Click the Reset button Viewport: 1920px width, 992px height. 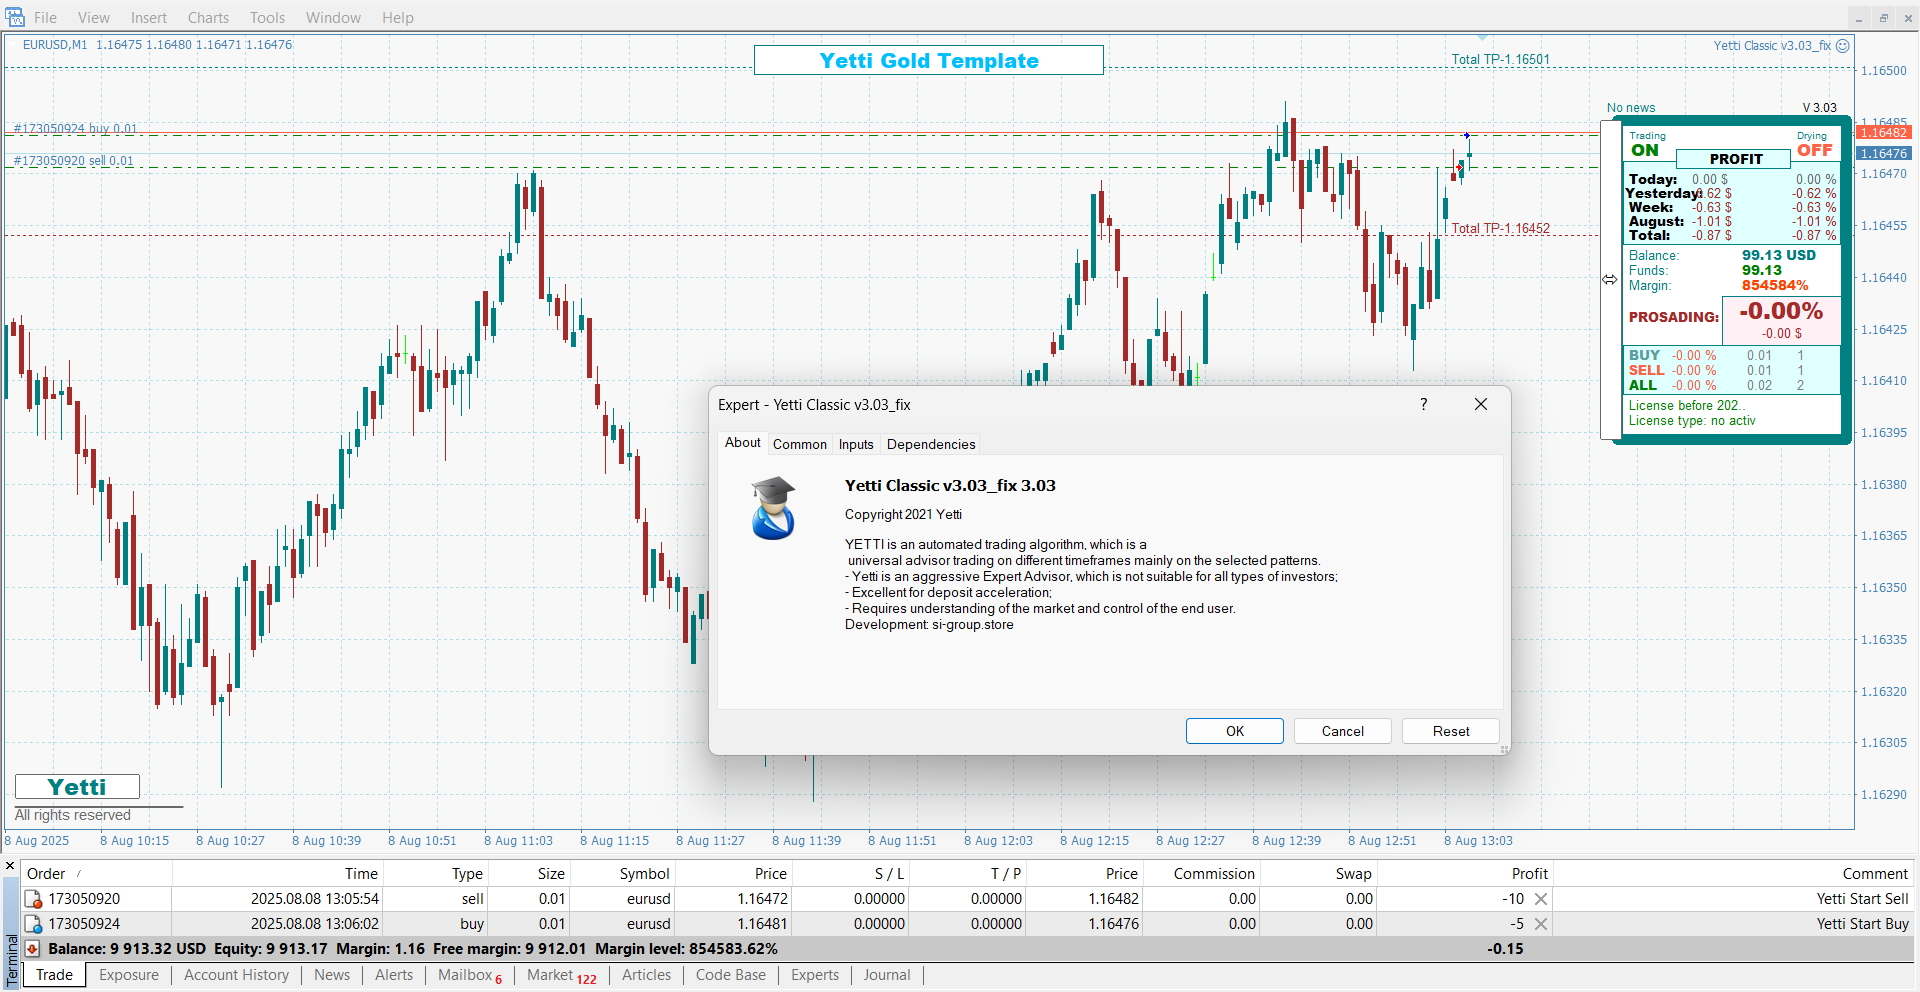click(x=1450, y=731)
